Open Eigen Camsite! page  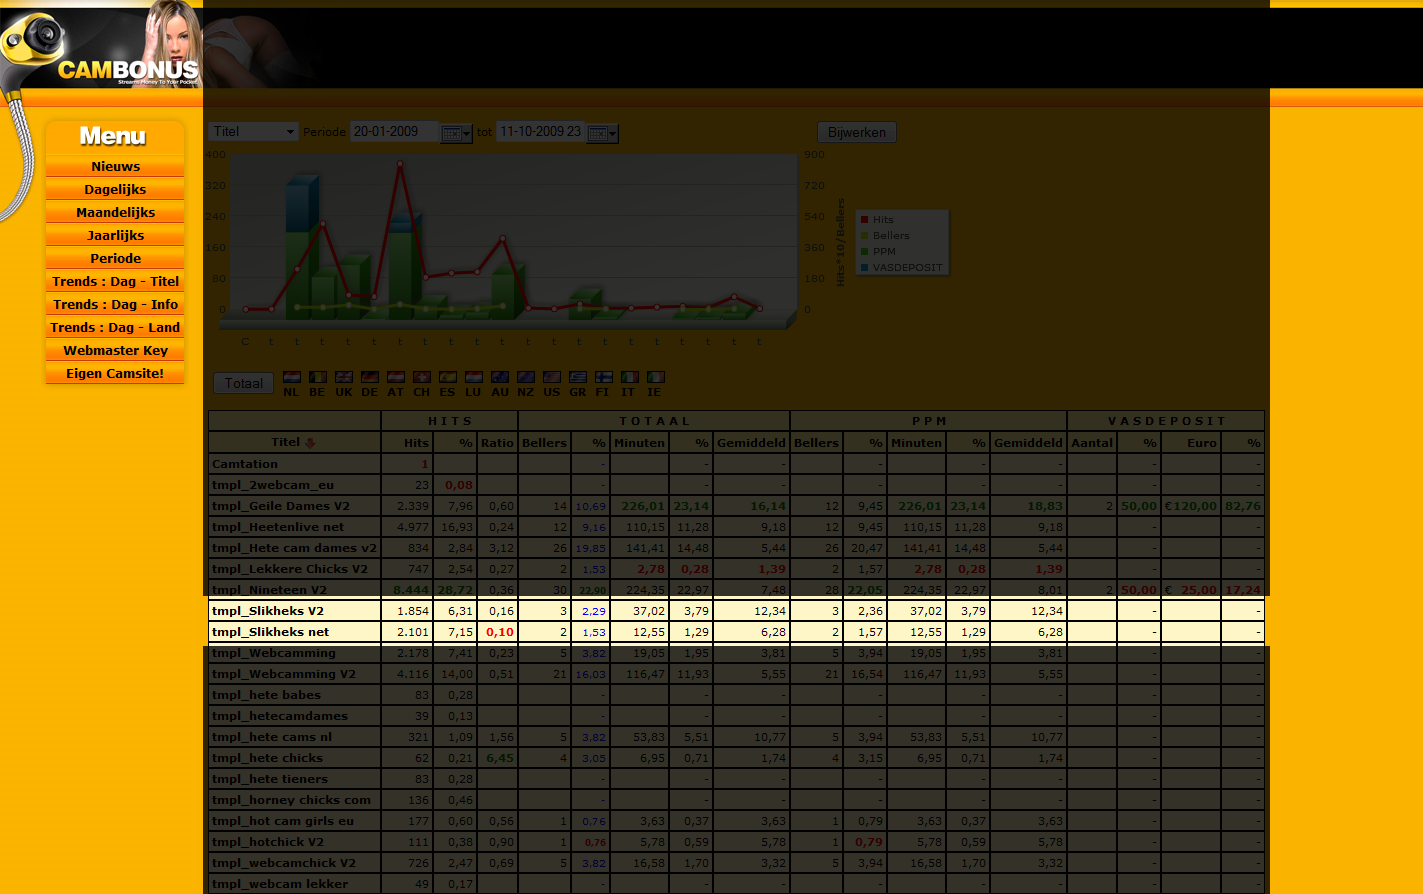pos(115,373)
